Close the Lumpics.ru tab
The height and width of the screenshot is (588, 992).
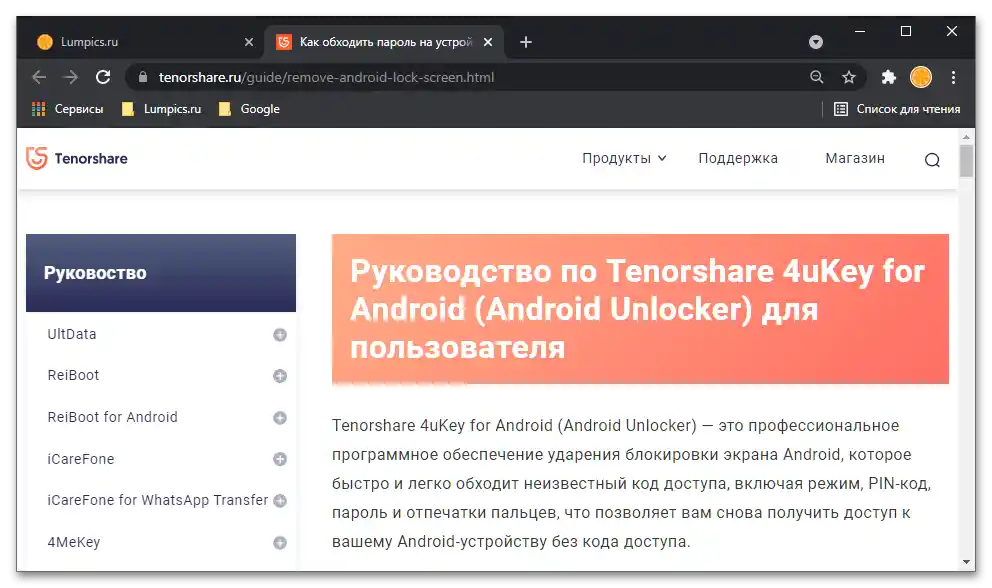pos(249,42)
